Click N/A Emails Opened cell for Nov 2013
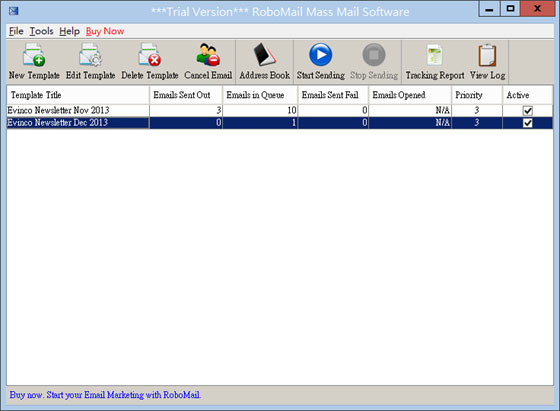This screenshot has height=411, width=560. coord(410,110)
